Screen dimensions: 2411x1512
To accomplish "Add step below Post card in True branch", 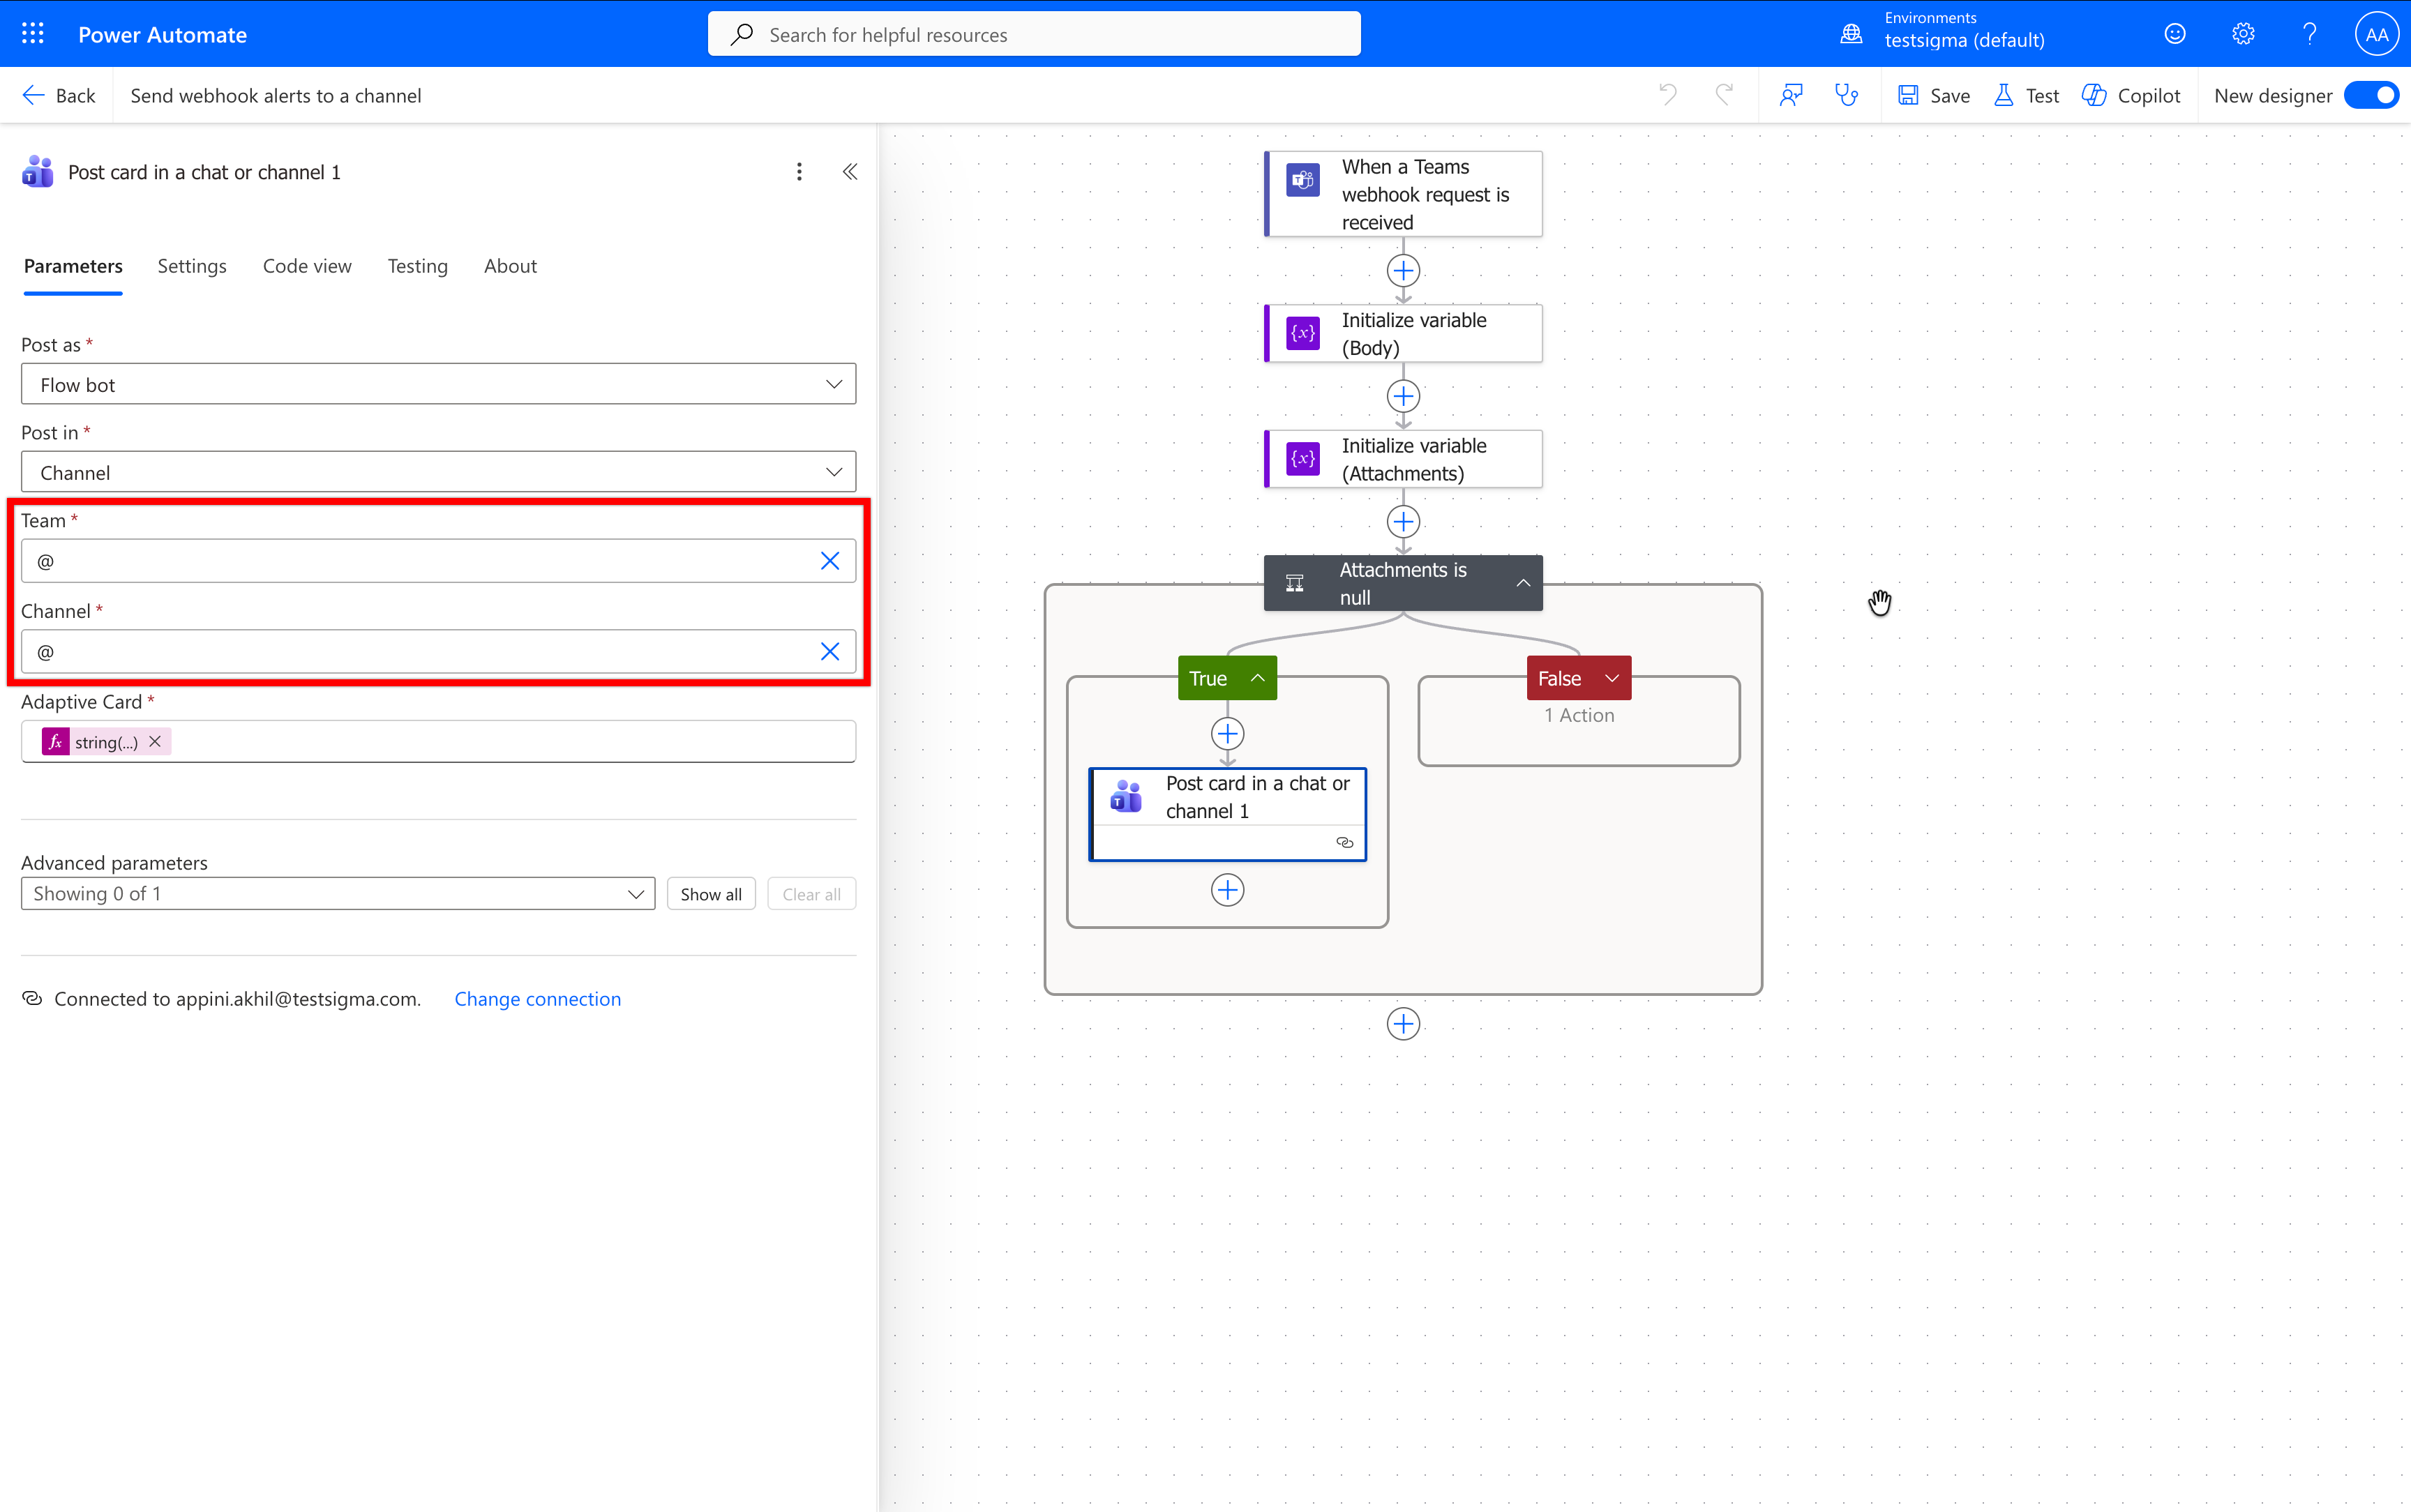I will [1228, 890].
